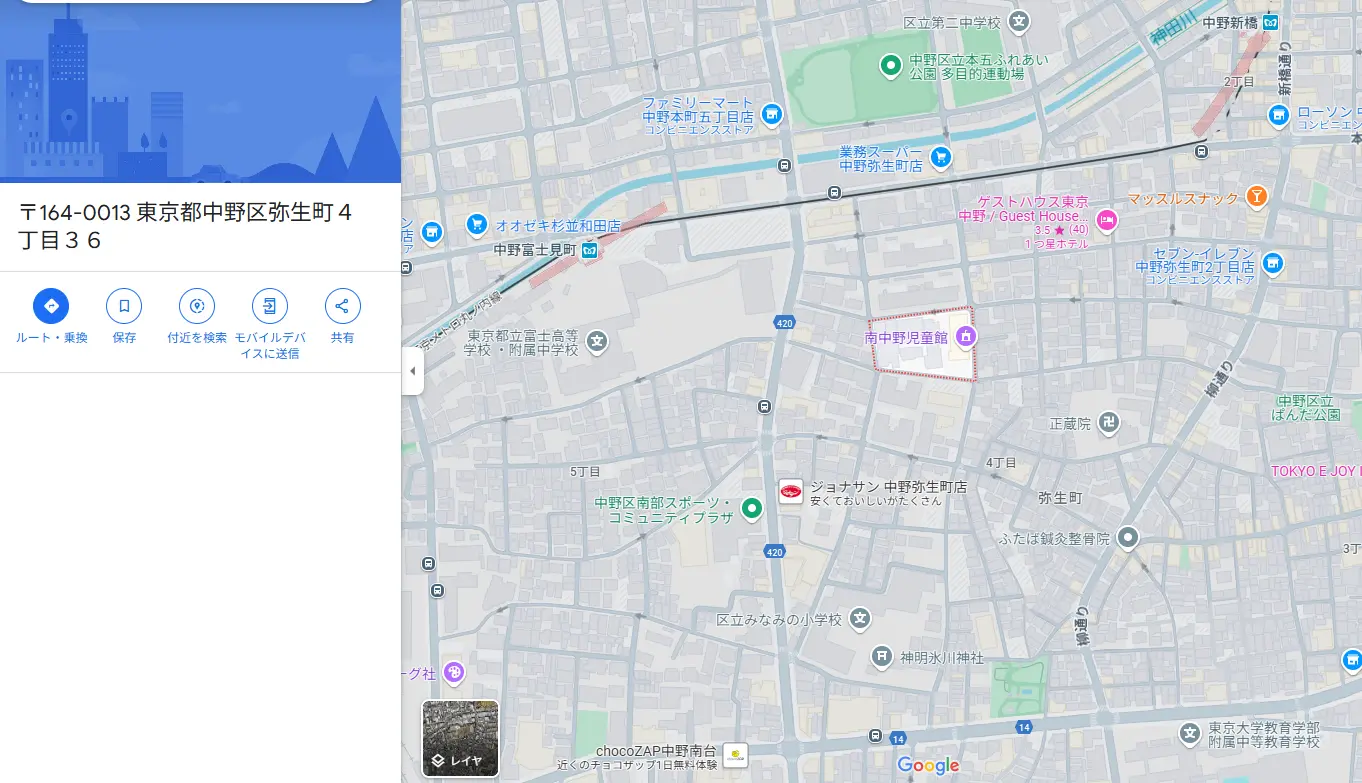Click route 14 shield beside chocoZAP
Image resolution: width=1362 pixels, height=783 pixels.
click(897, 739)
